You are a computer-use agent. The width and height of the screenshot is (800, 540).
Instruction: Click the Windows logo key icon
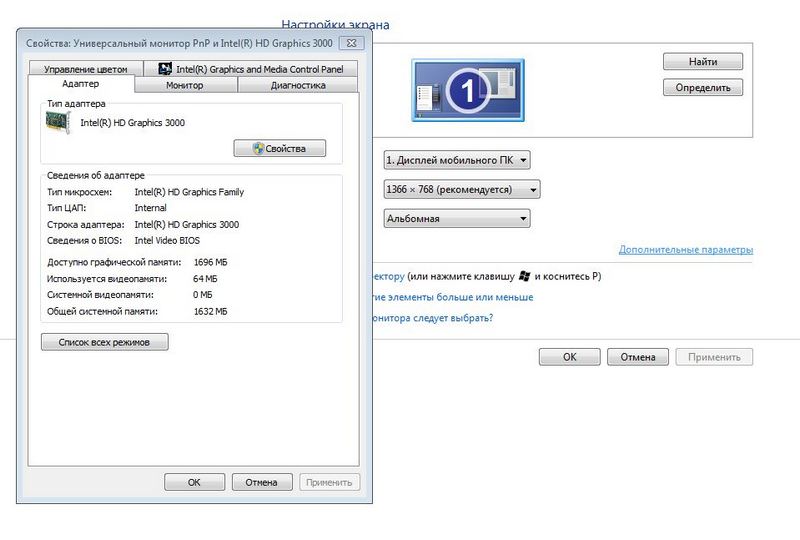pyautogui.click(x=524, y=276)
